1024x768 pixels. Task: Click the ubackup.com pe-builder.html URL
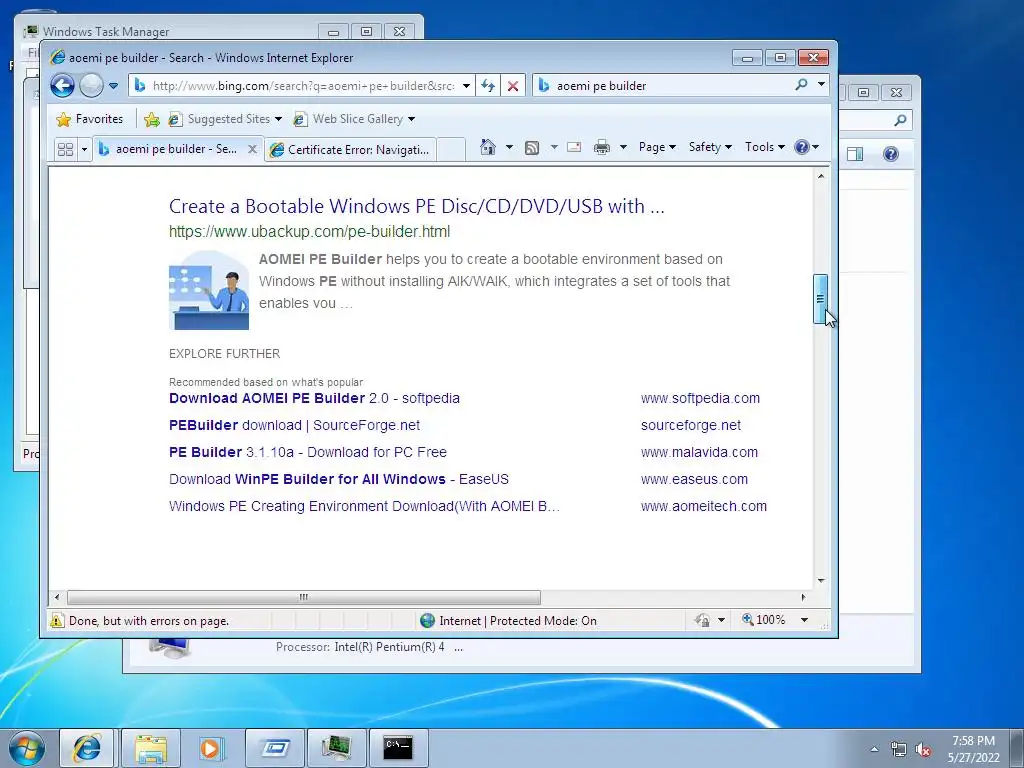(x=310, y=232)
